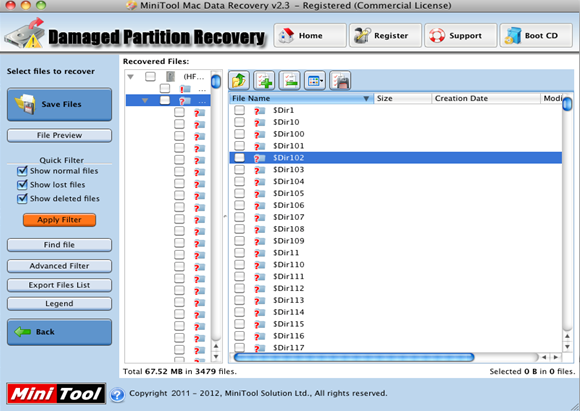Screen dimensions: 580x411
Task: Click the folder icon of $Dir109
Action: click(x=260, y=241)
